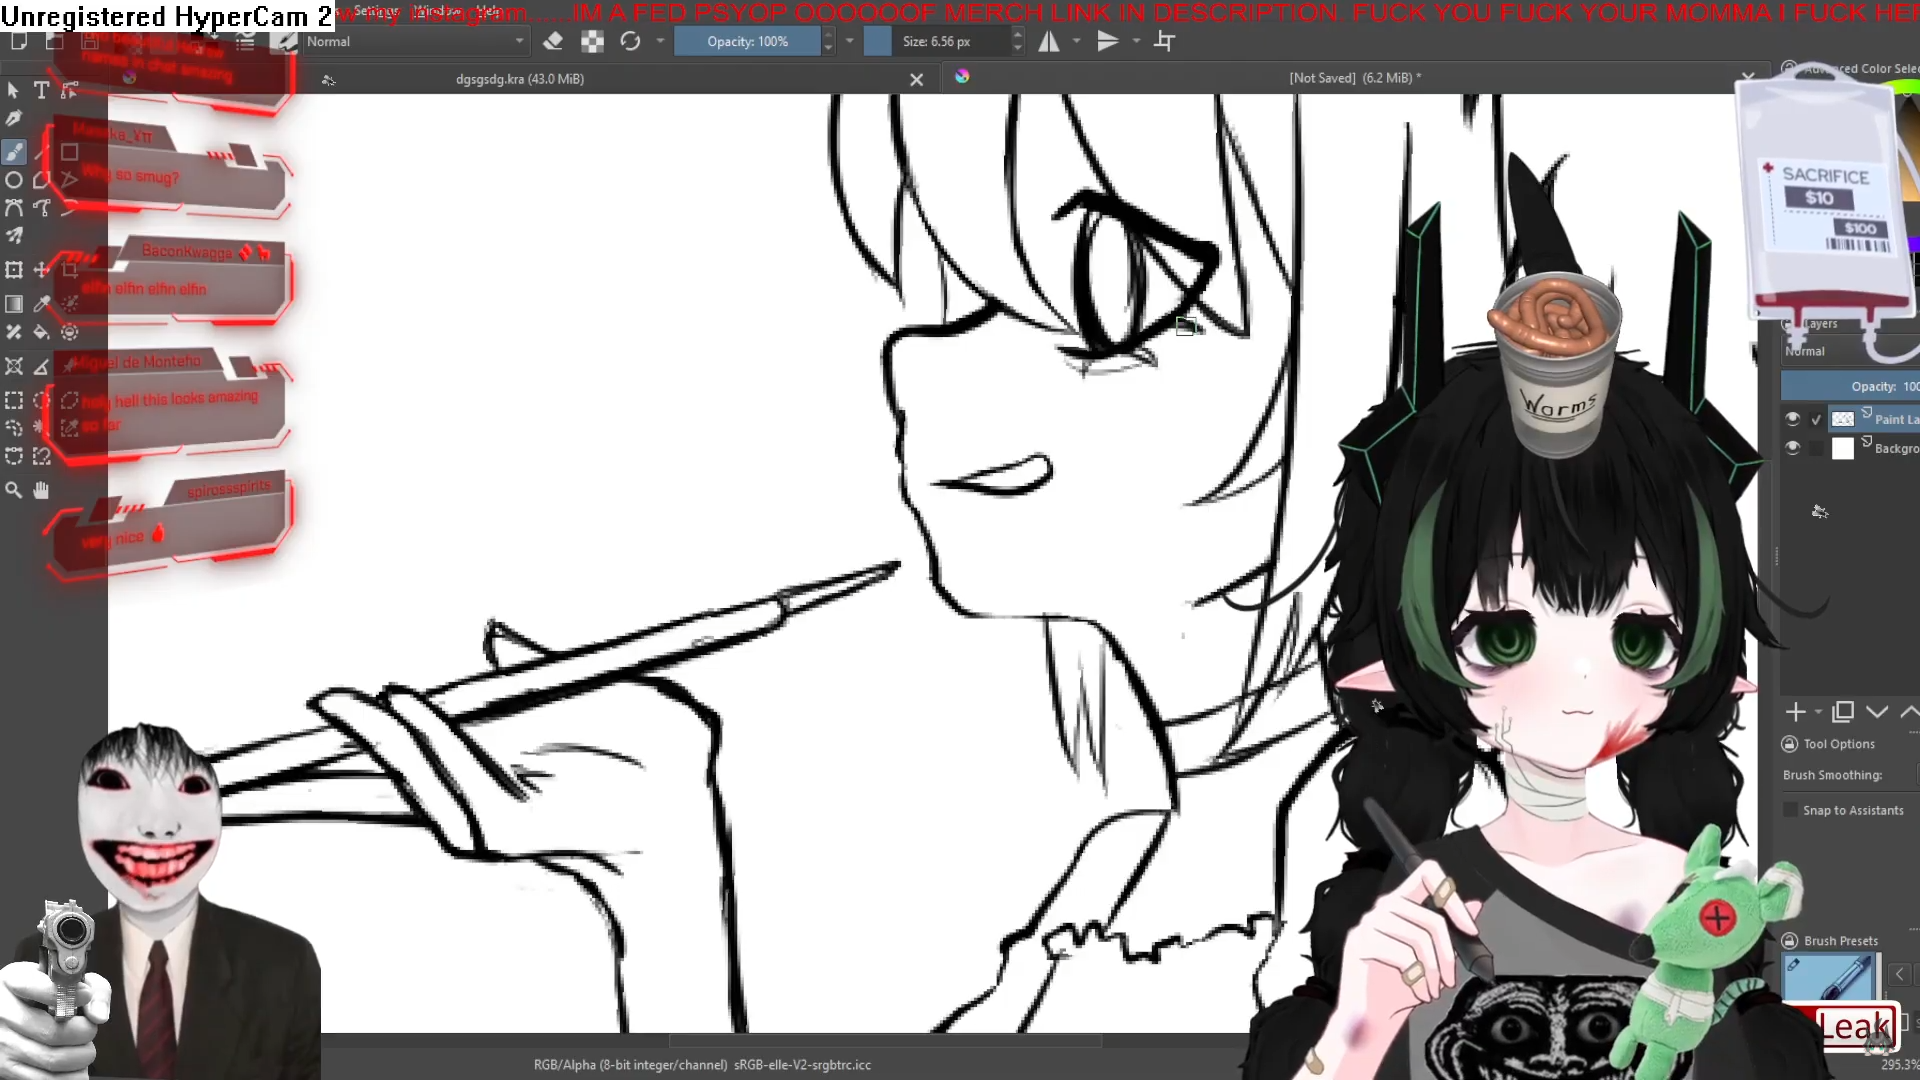Activate the Zoom magnifier tool
This screenshot has width=1920, height=1080.
14,490
